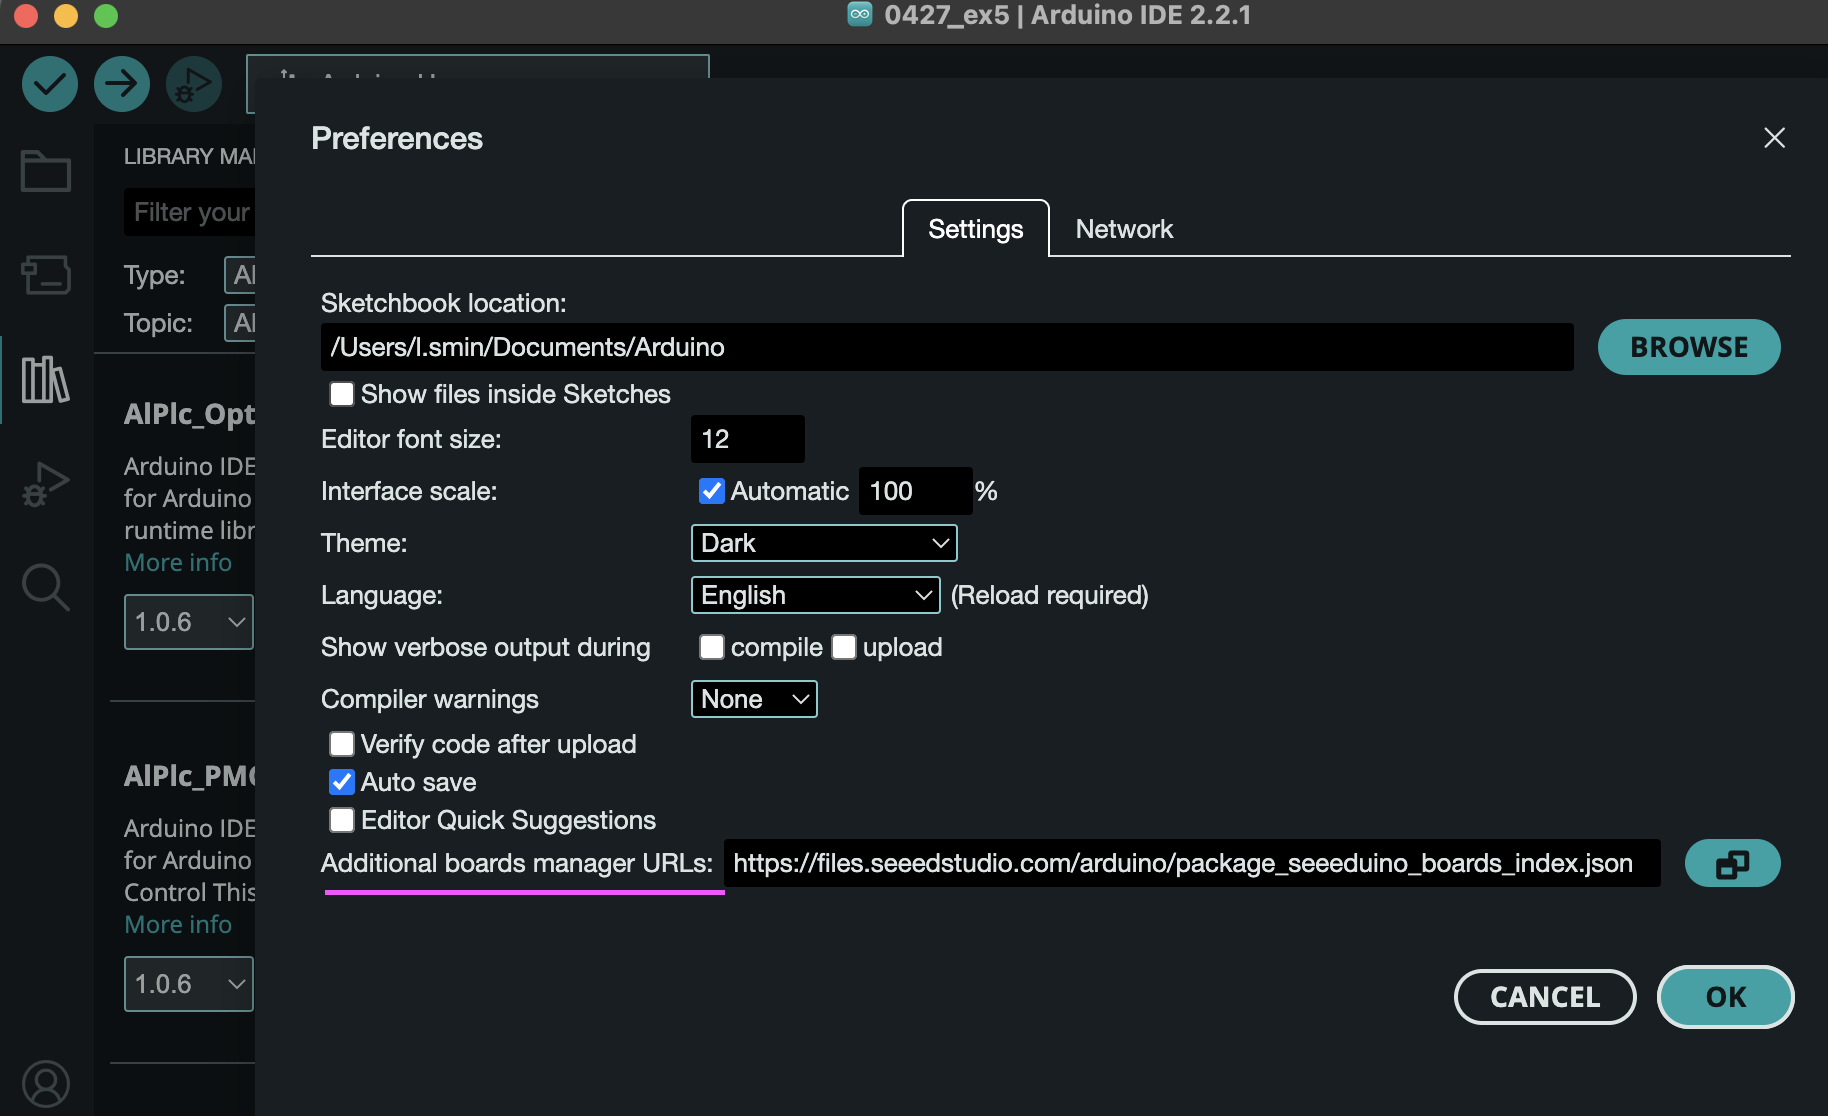Click the library filter search field

tap(190, 212)
